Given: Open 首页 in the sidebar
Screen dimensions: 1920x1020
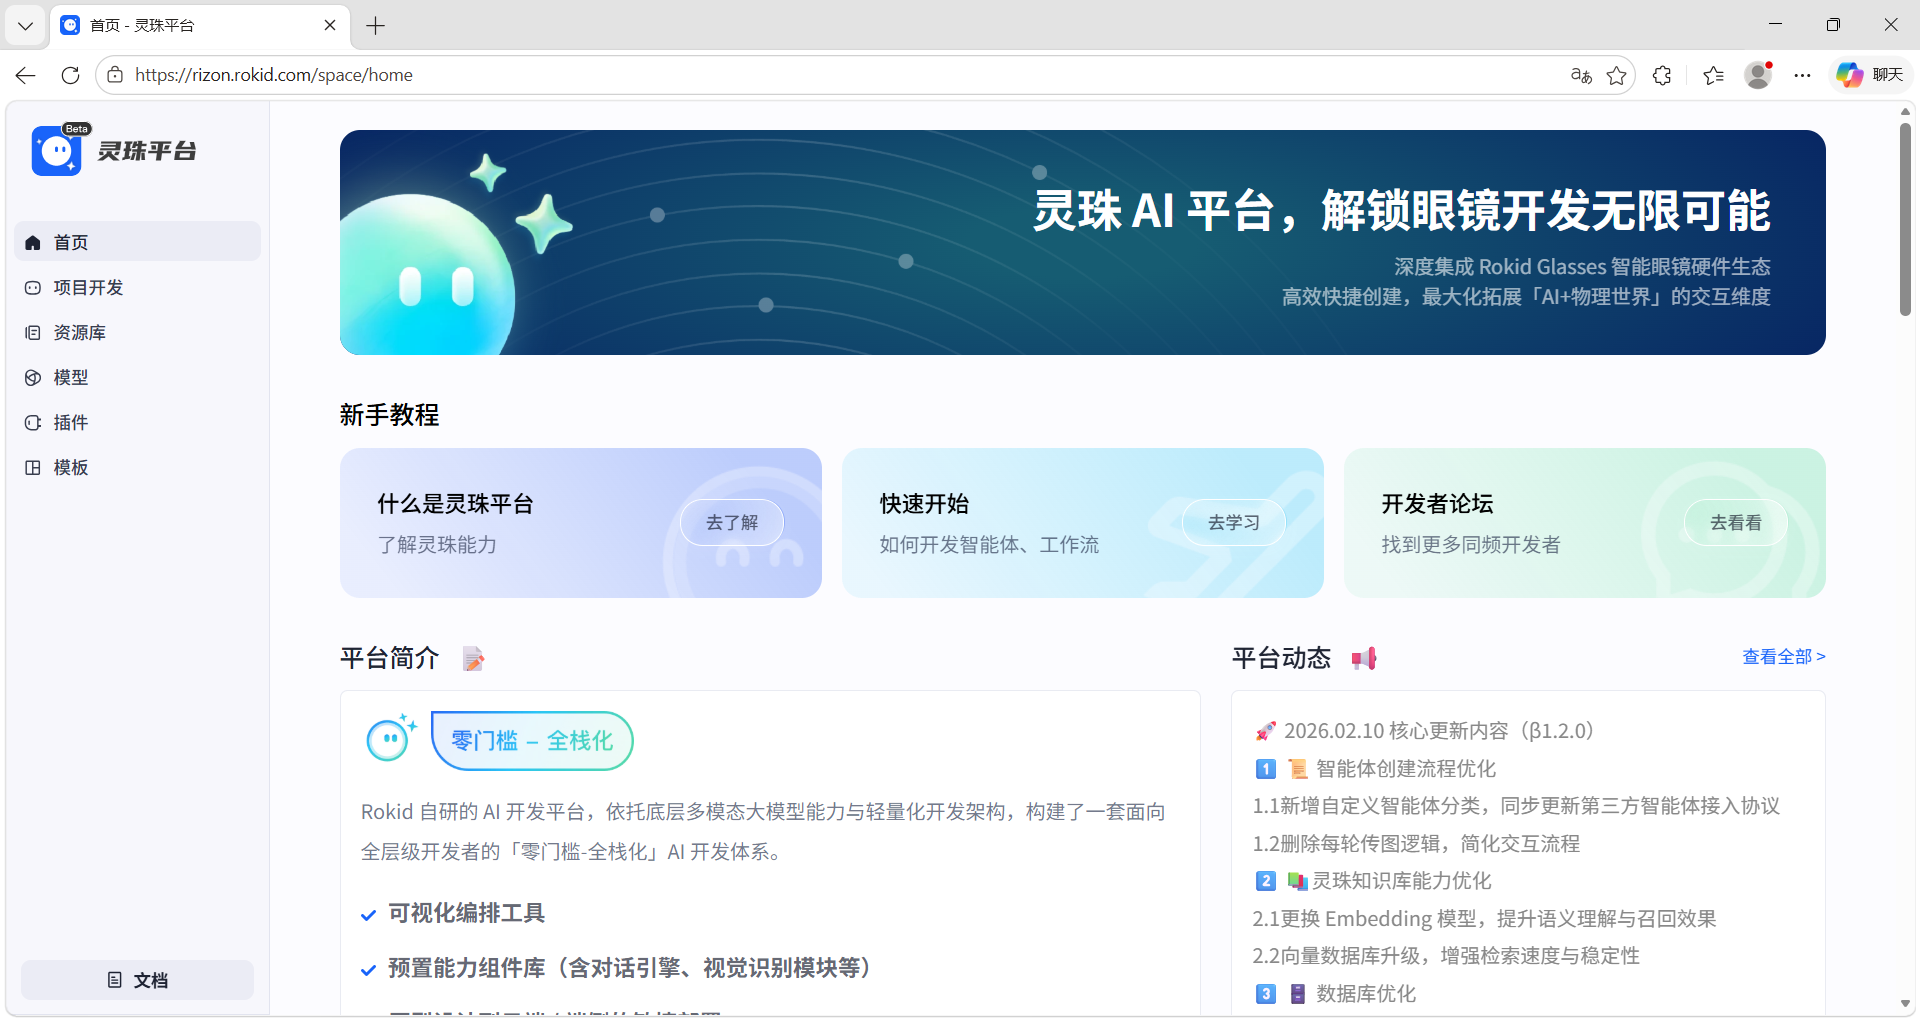Looking at the screenshot, I should [137, 242].
